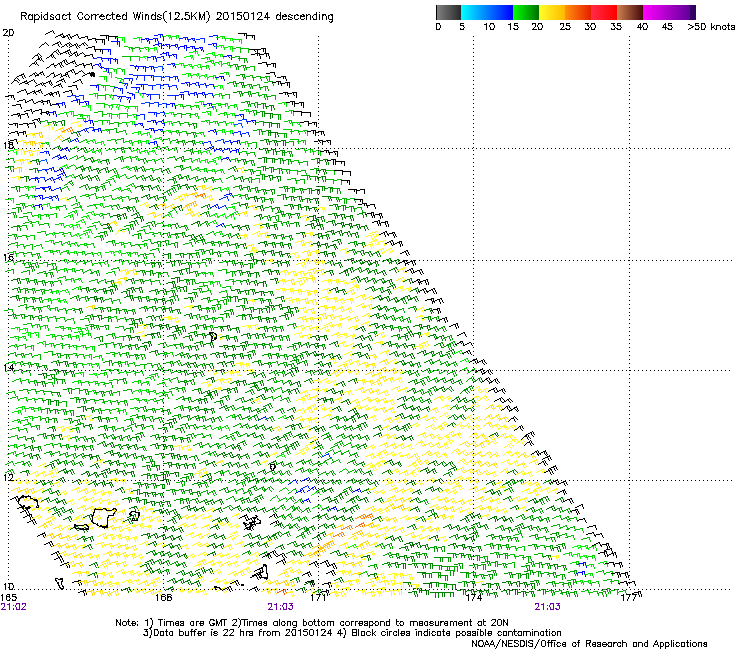The image size is (740, 650).
Task: Click the latitude label '14'
Action: (8, 367)
